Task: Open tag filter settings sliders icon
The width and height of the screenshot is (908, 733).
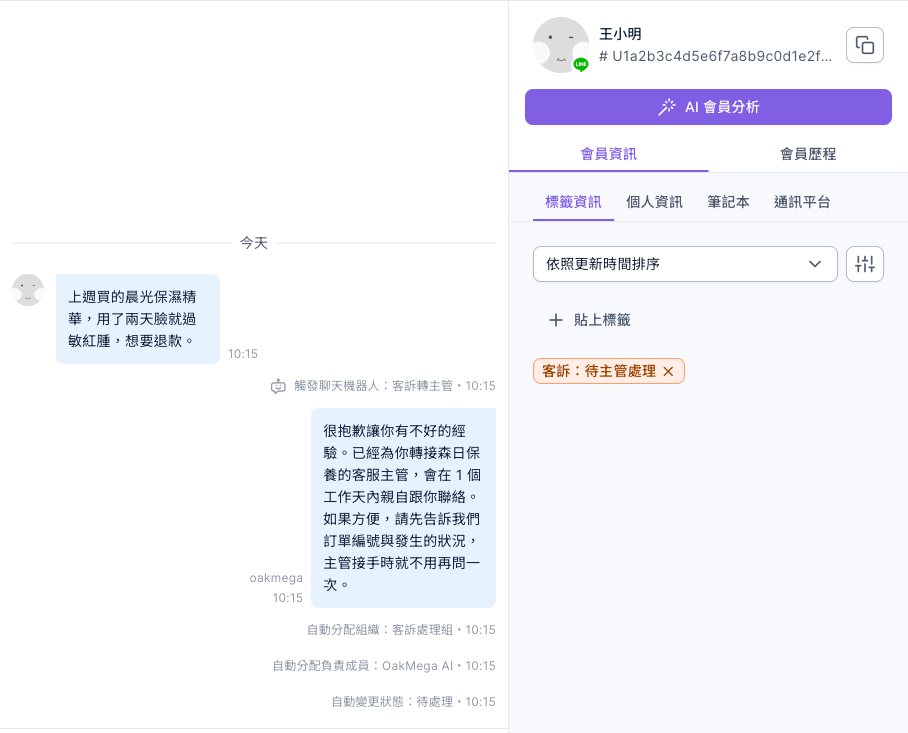Action: tap(864, 264)
